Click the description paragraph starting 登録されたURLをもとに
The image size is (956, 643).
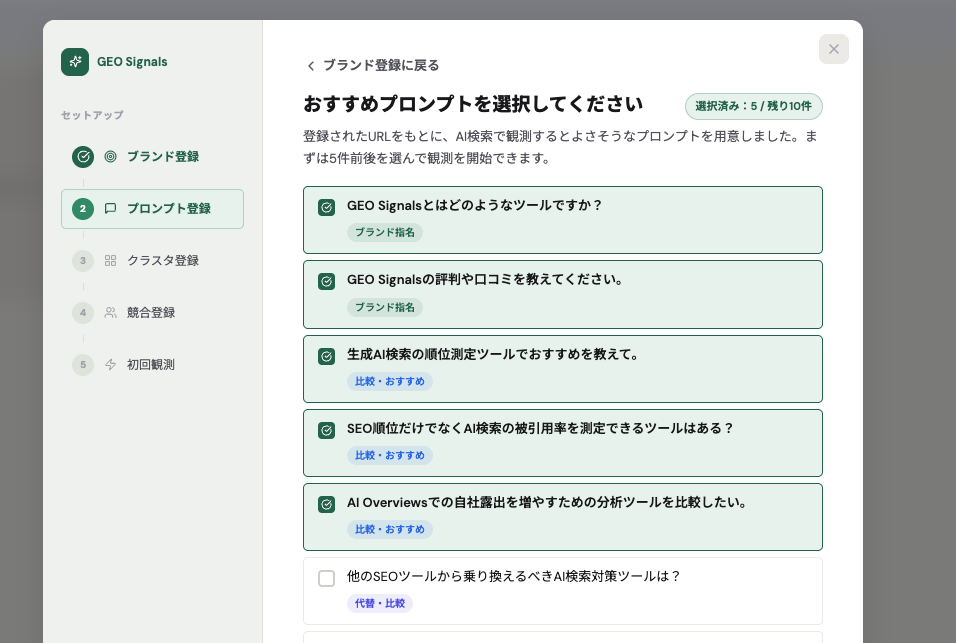tap(560, 147)
